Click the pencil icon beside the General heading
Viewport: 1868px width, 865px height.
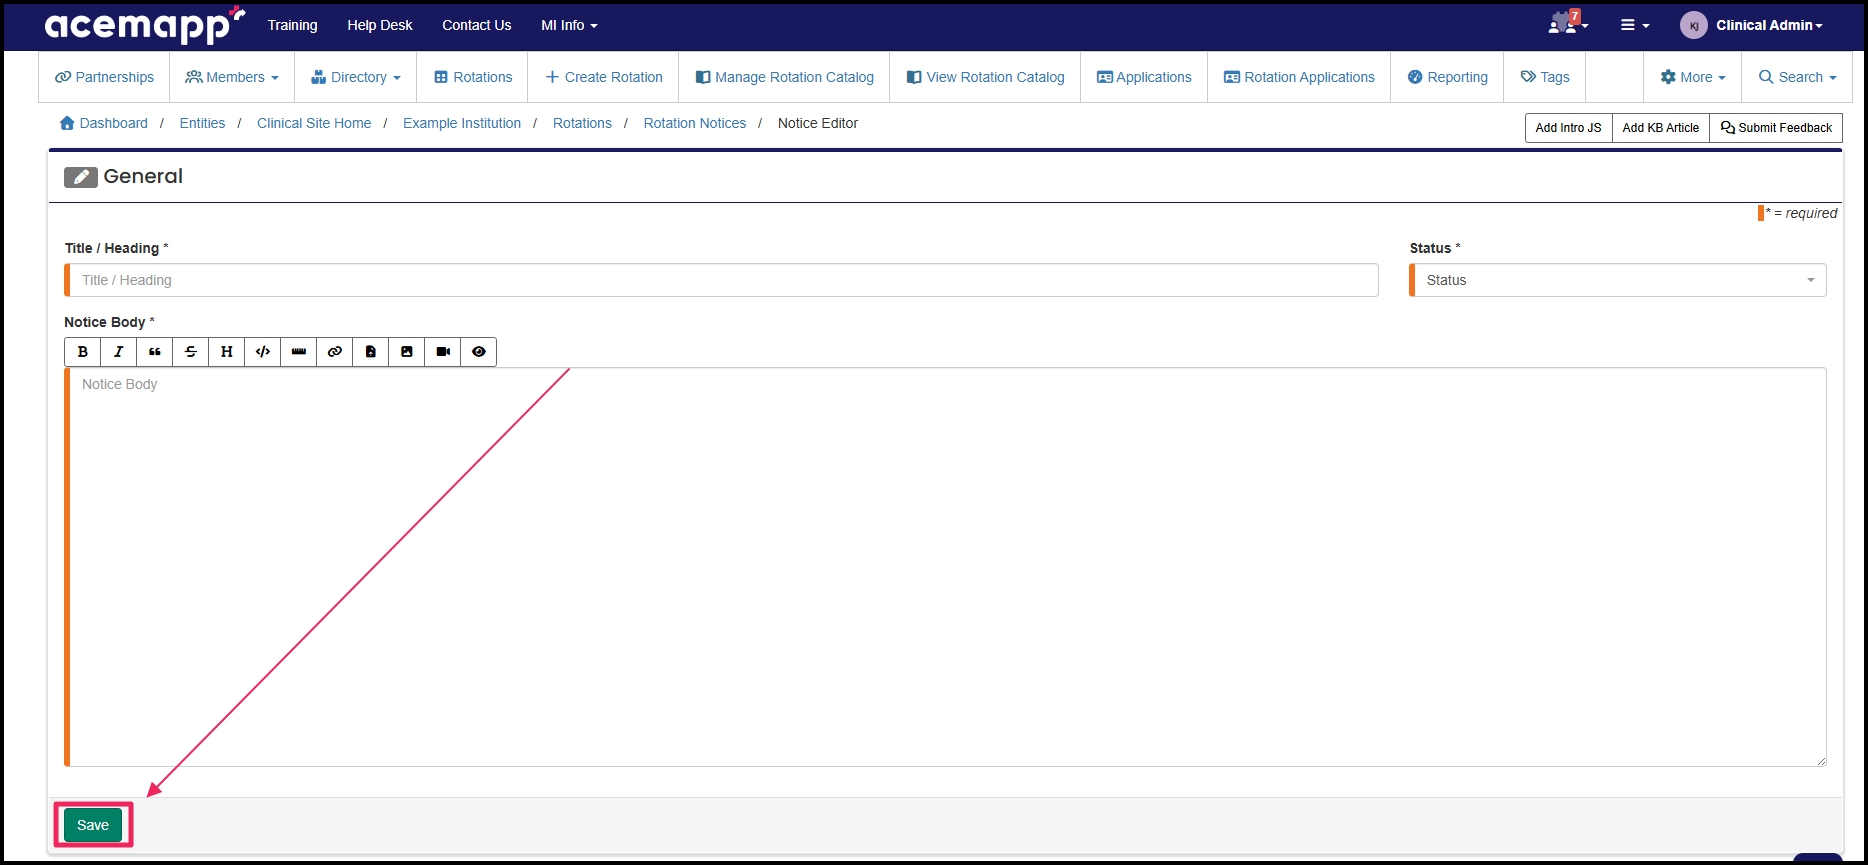(81, 177)
